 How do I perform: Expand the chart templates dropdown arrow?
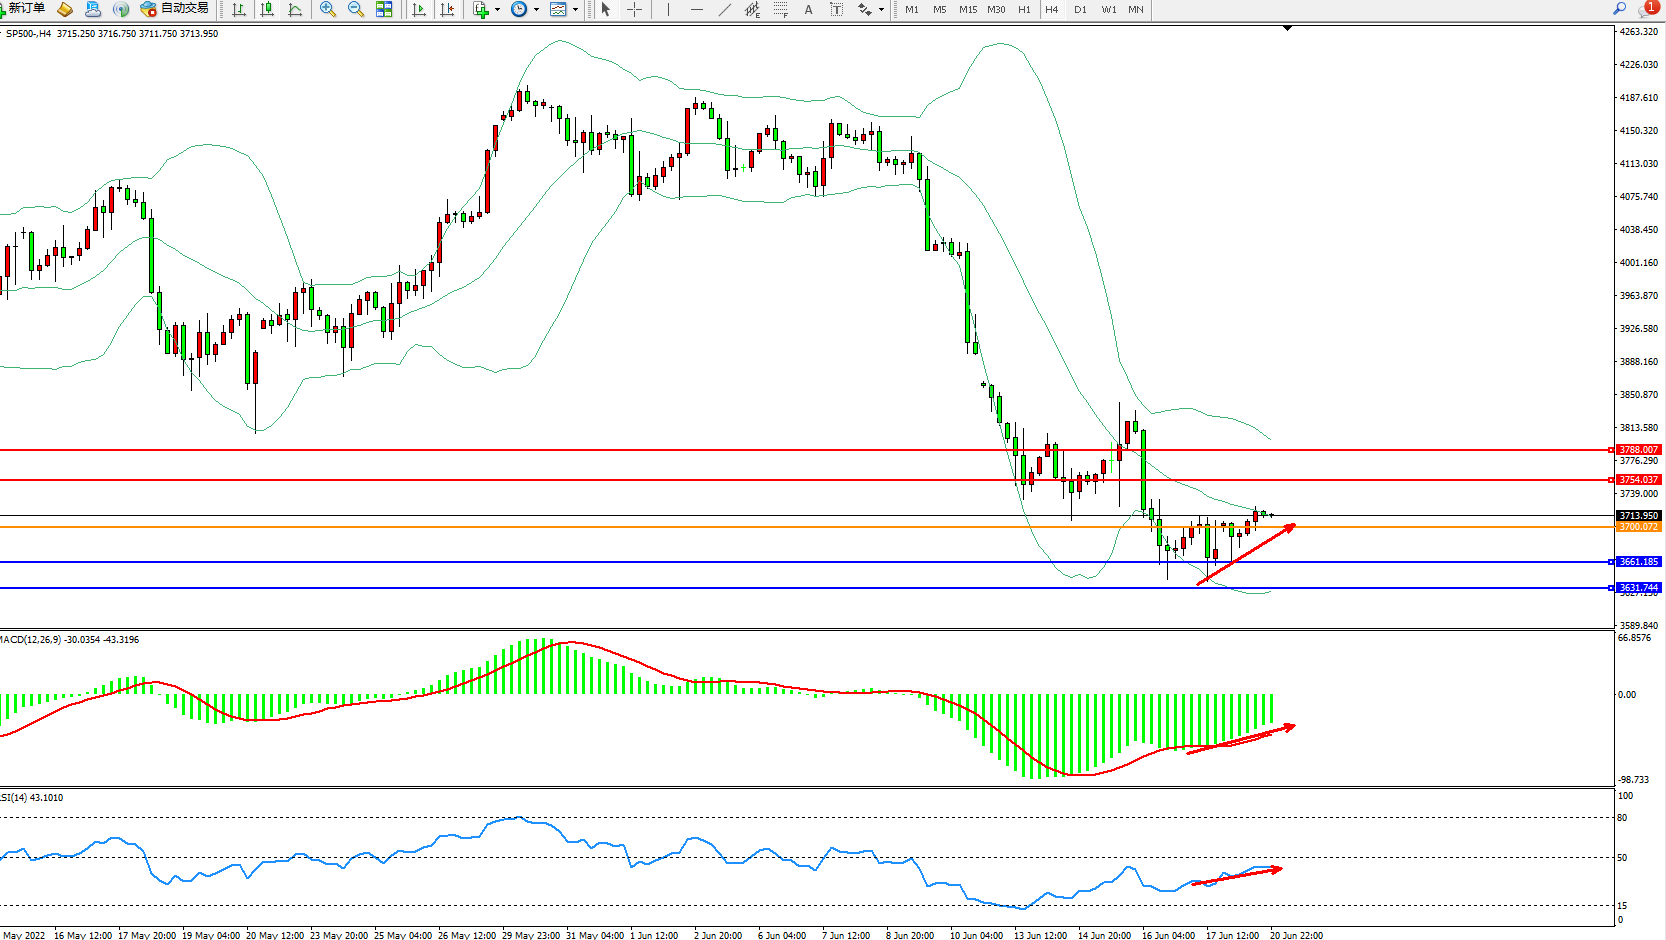tap(575, 10)
